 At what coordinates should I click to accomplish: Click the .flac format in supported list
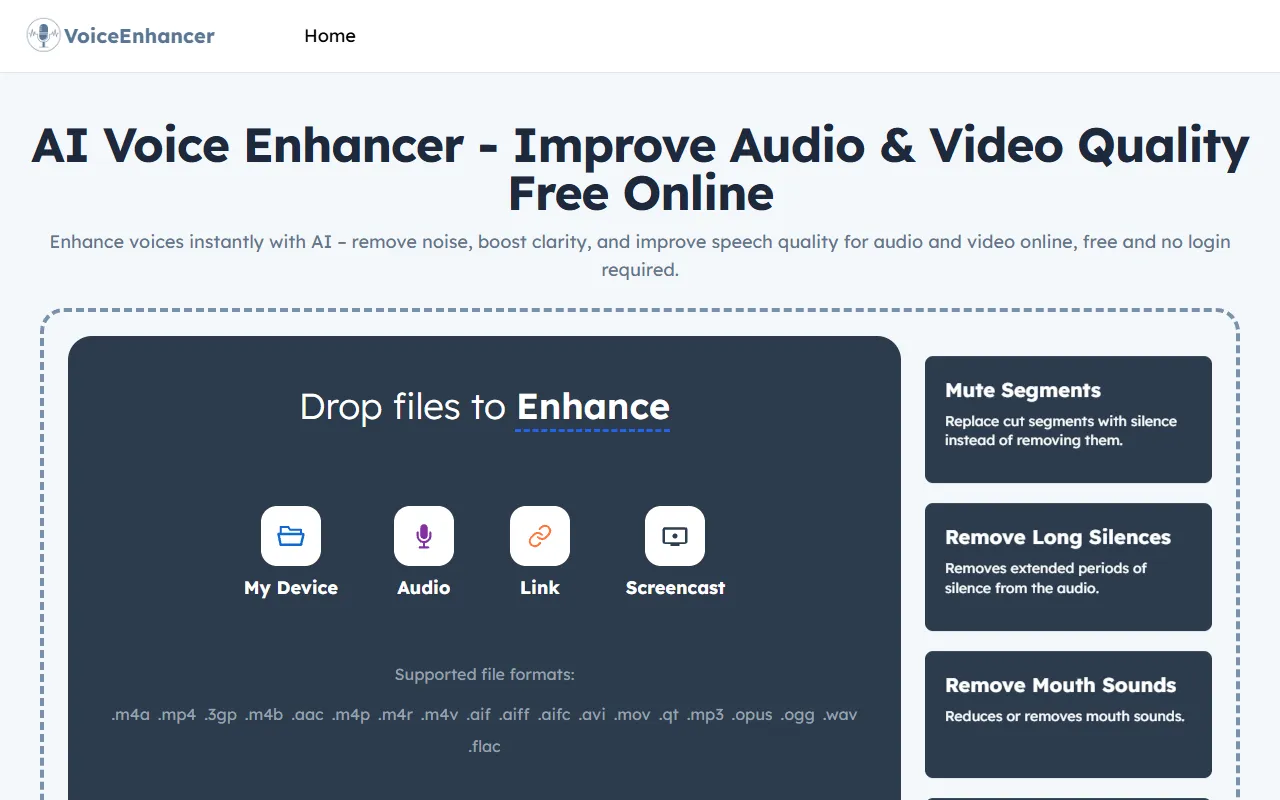coord(485,747)
